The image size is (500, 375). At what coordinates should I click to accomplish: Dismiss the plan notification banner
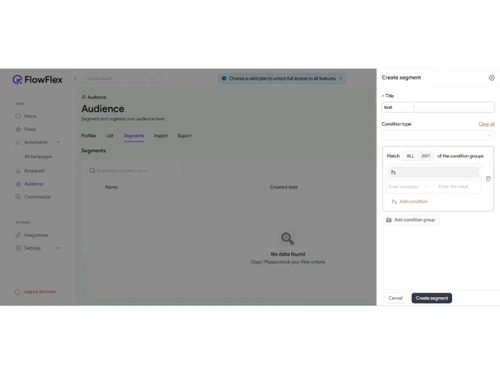click(341, 78)
